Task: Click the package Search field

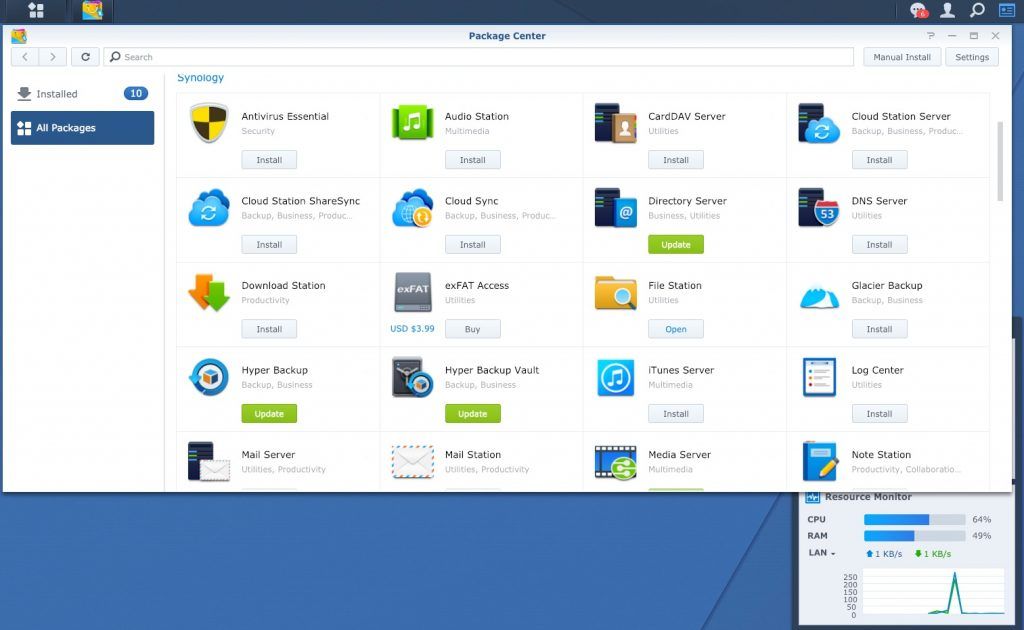Action: click(478, 57)
